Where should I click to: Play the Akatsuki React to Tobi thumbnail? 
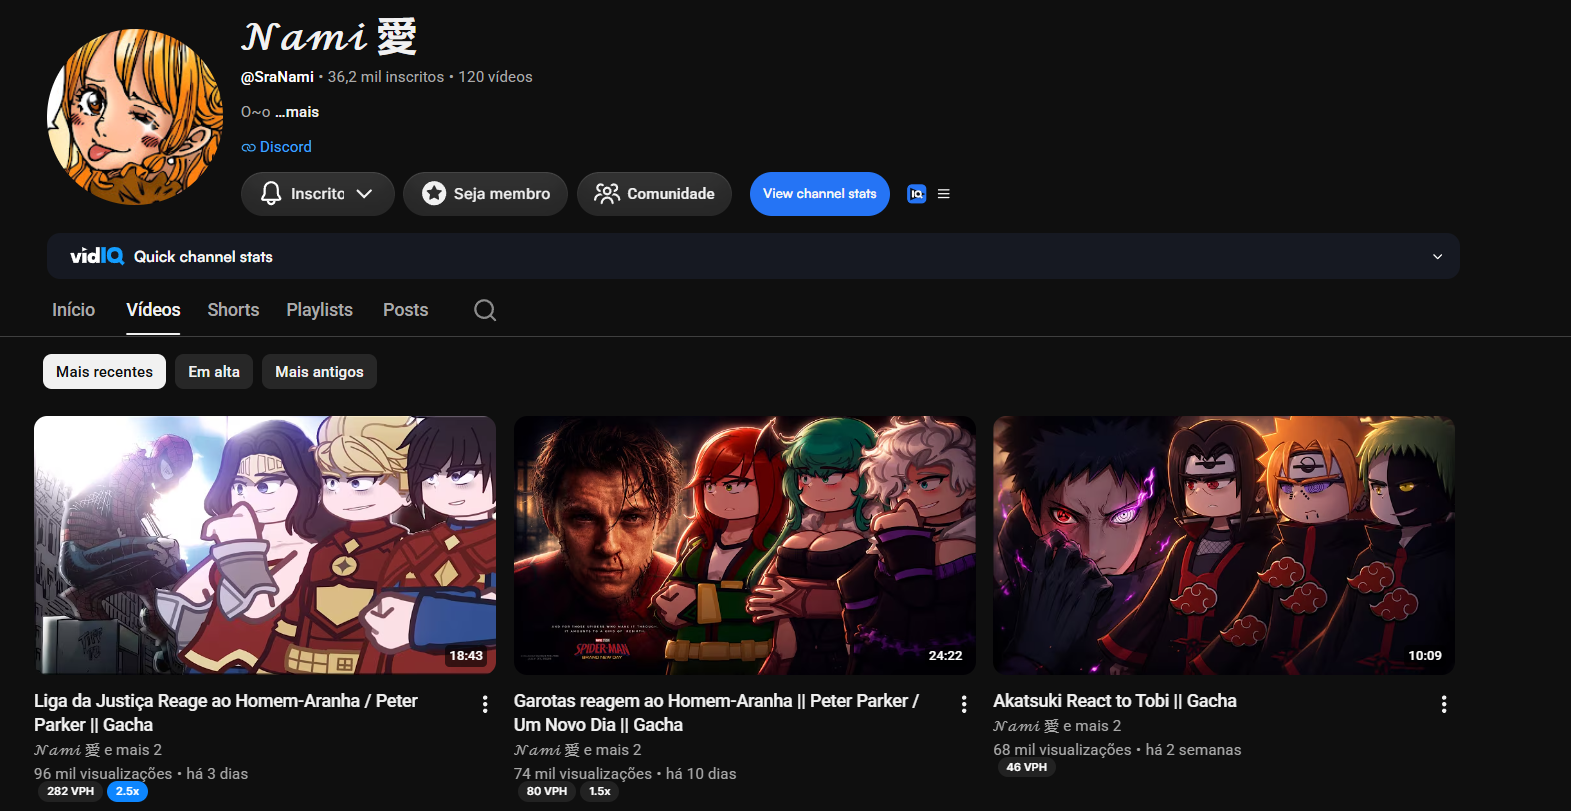[x=1224, y=545]
